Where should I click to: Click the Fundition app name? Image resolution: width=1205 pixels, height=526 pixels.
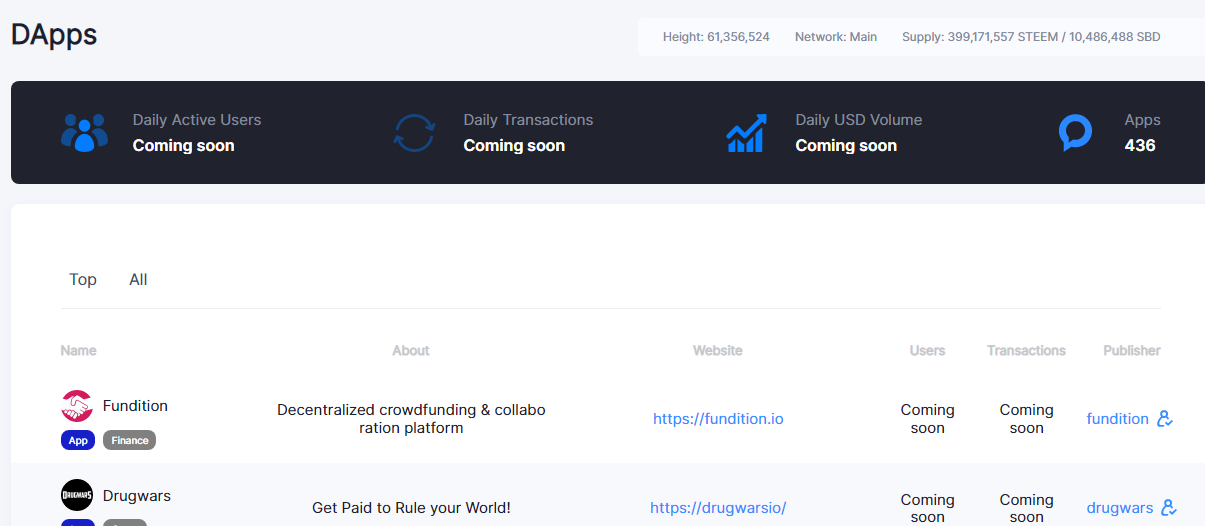click(135, 406)
